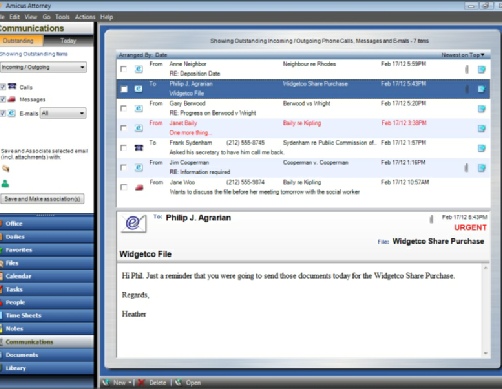The height and width of the screenshot is (389, 502).
Task: Click the phone icon in Frank Sydenham row
Action: pyautogui.click(x=139, y=148)
